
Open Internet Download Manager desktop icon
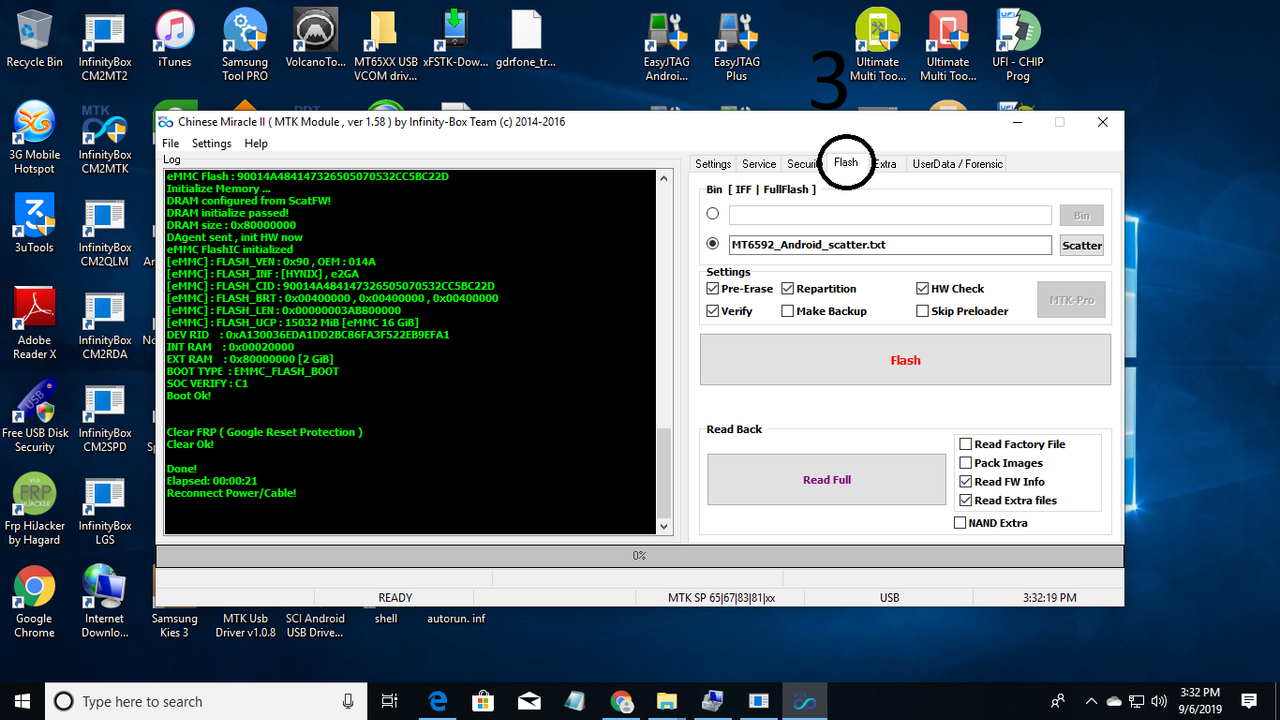click(104, 602)
